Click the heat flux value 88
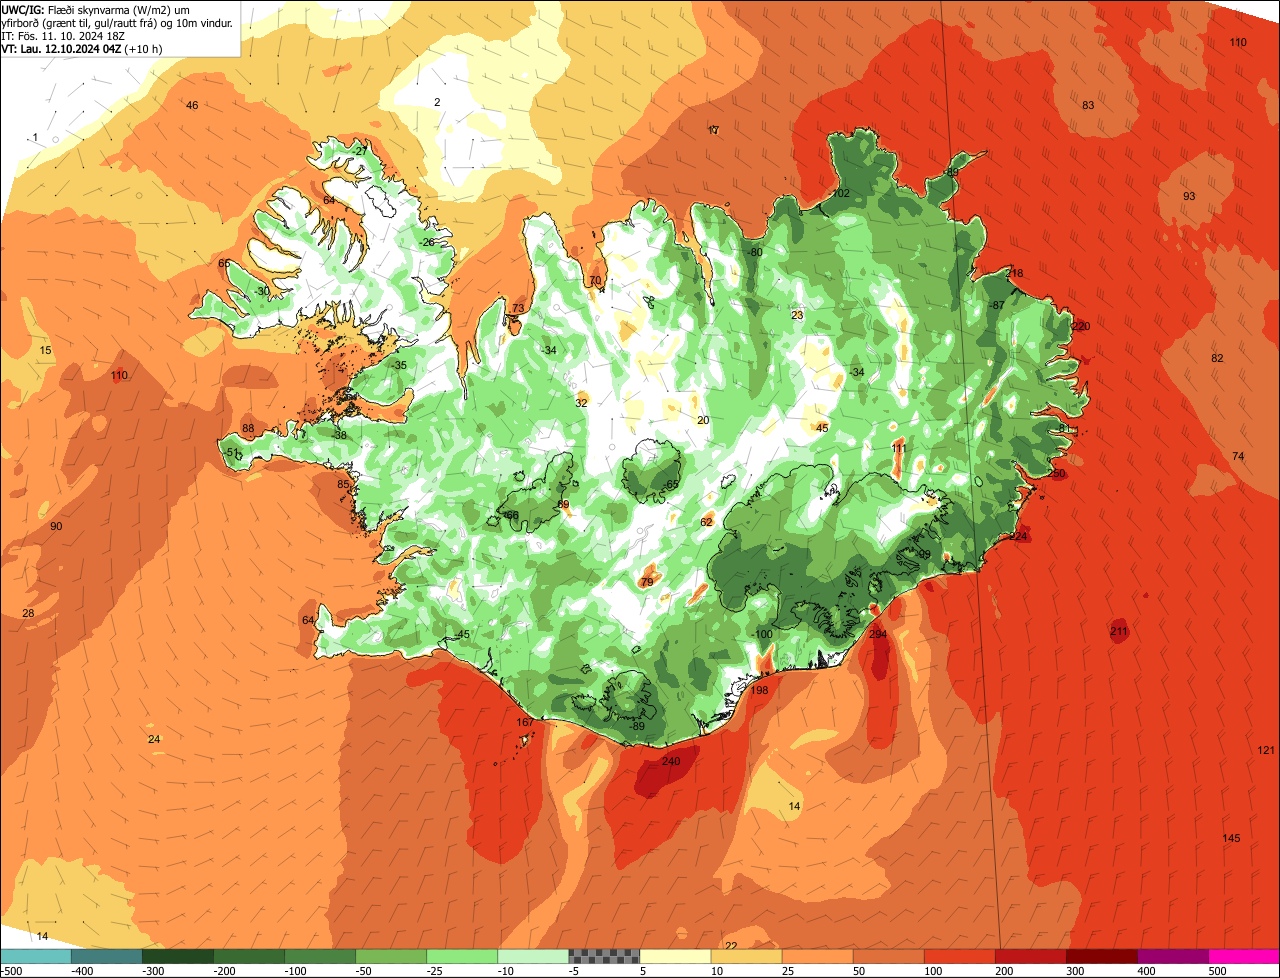The width and height of the screenshot is (1280, 978). tap(248, 429)
